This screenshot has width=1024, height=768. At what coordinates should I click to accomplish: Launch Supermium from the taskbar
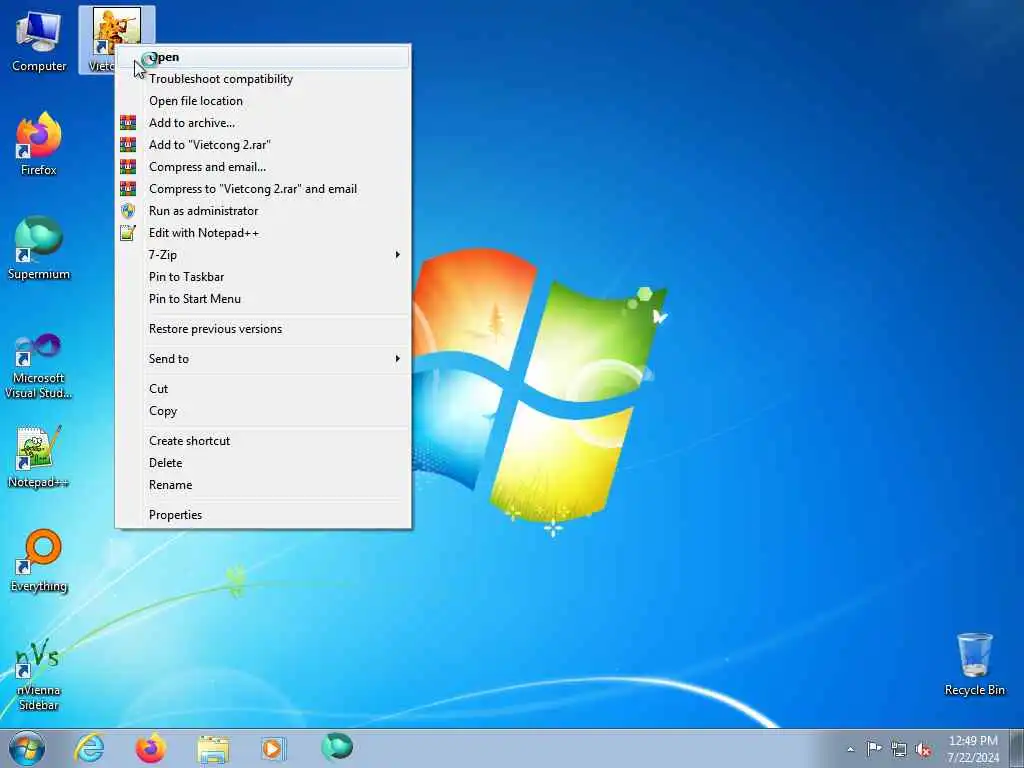[x=337, y=747]
